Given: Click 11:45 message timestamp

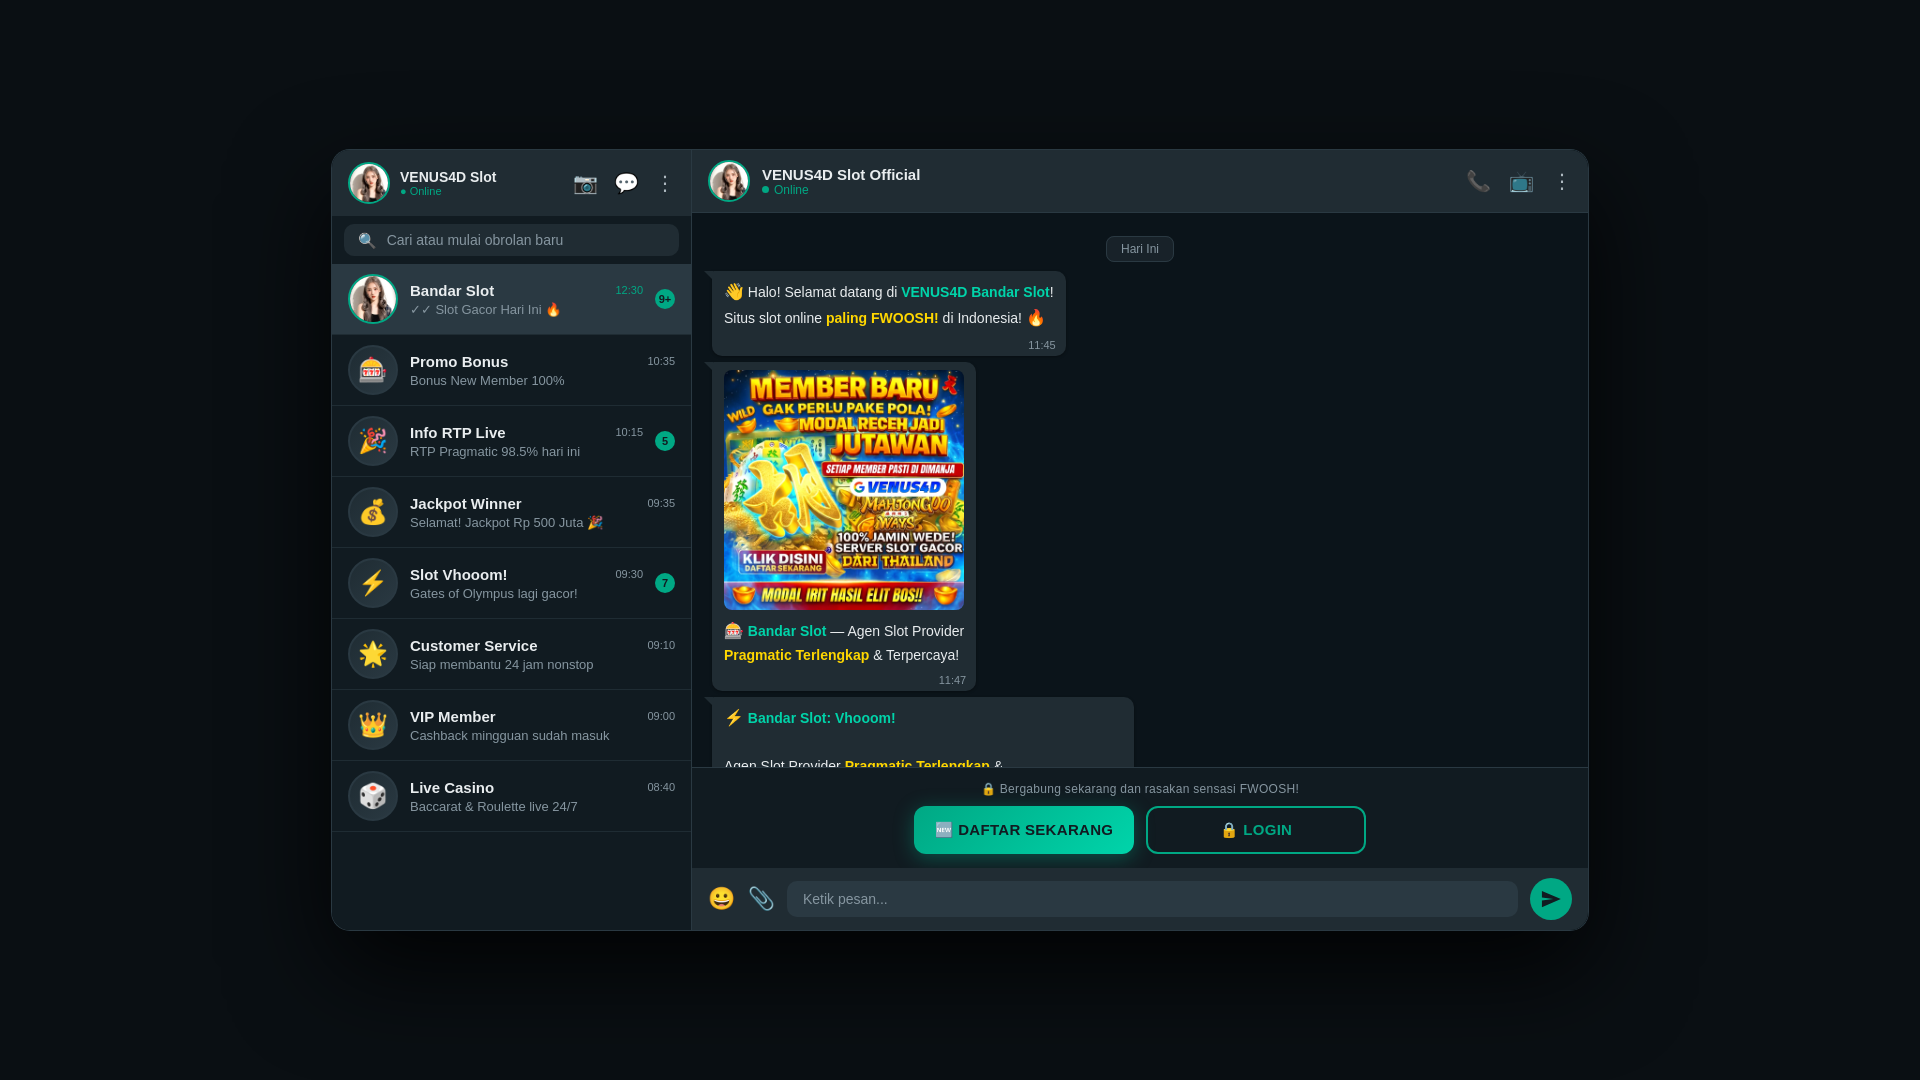Looking at the screenshot, I should (1042, 345).
